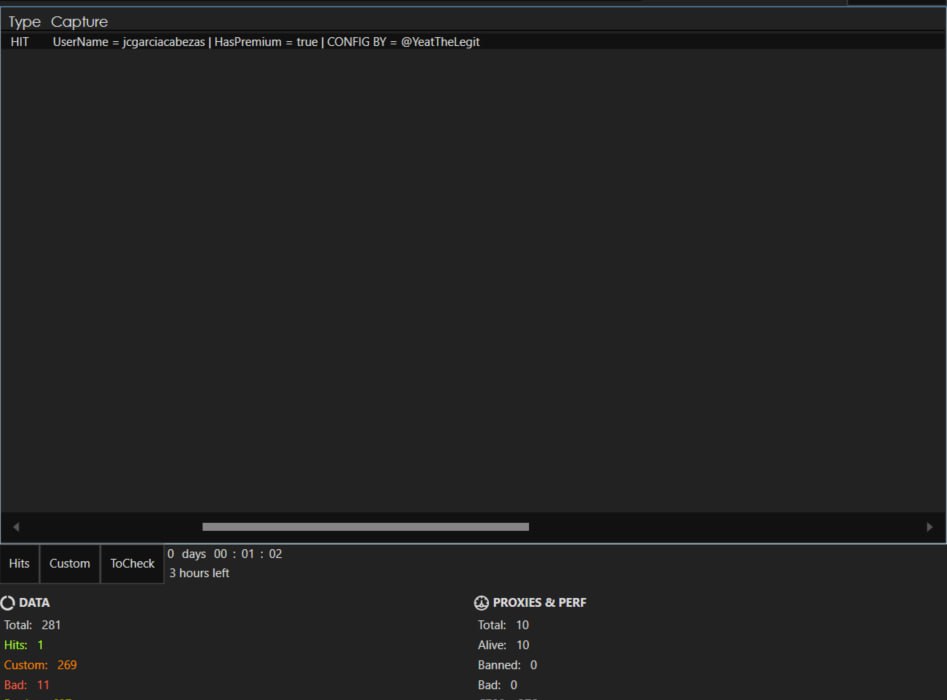Click the horizontal scrollbar thumb
Viewport: 947px width, 700px height.
pos(365,527)
